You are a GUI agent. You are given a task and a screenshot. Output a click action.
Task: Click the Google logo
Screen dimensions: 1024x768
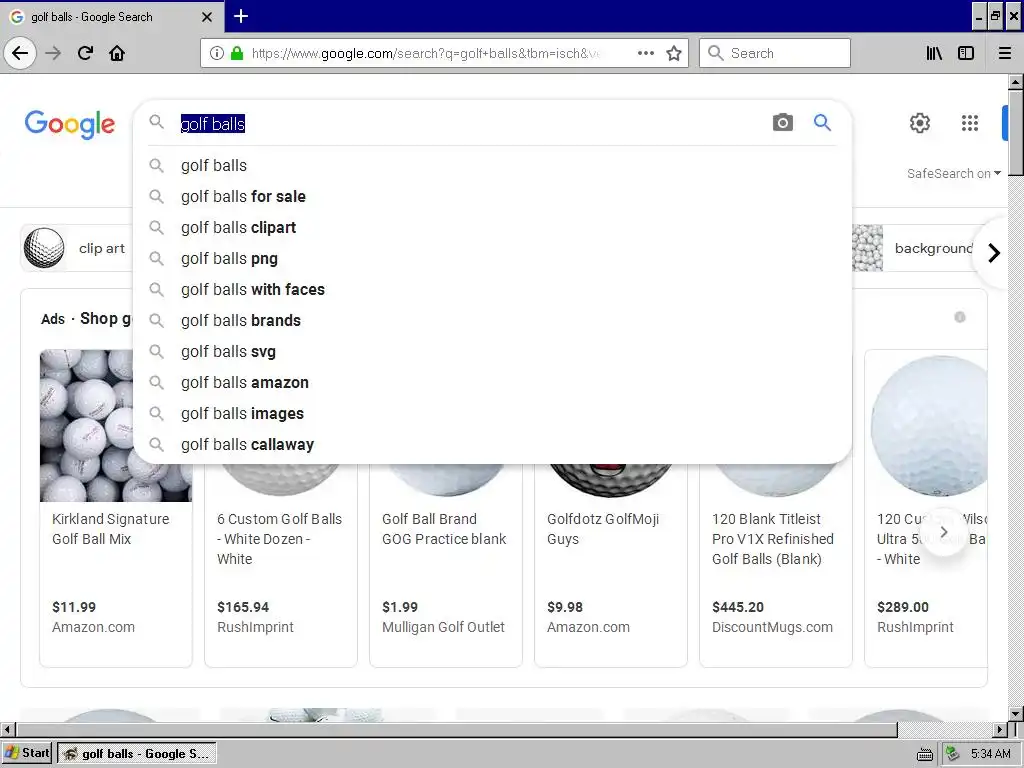70,124
